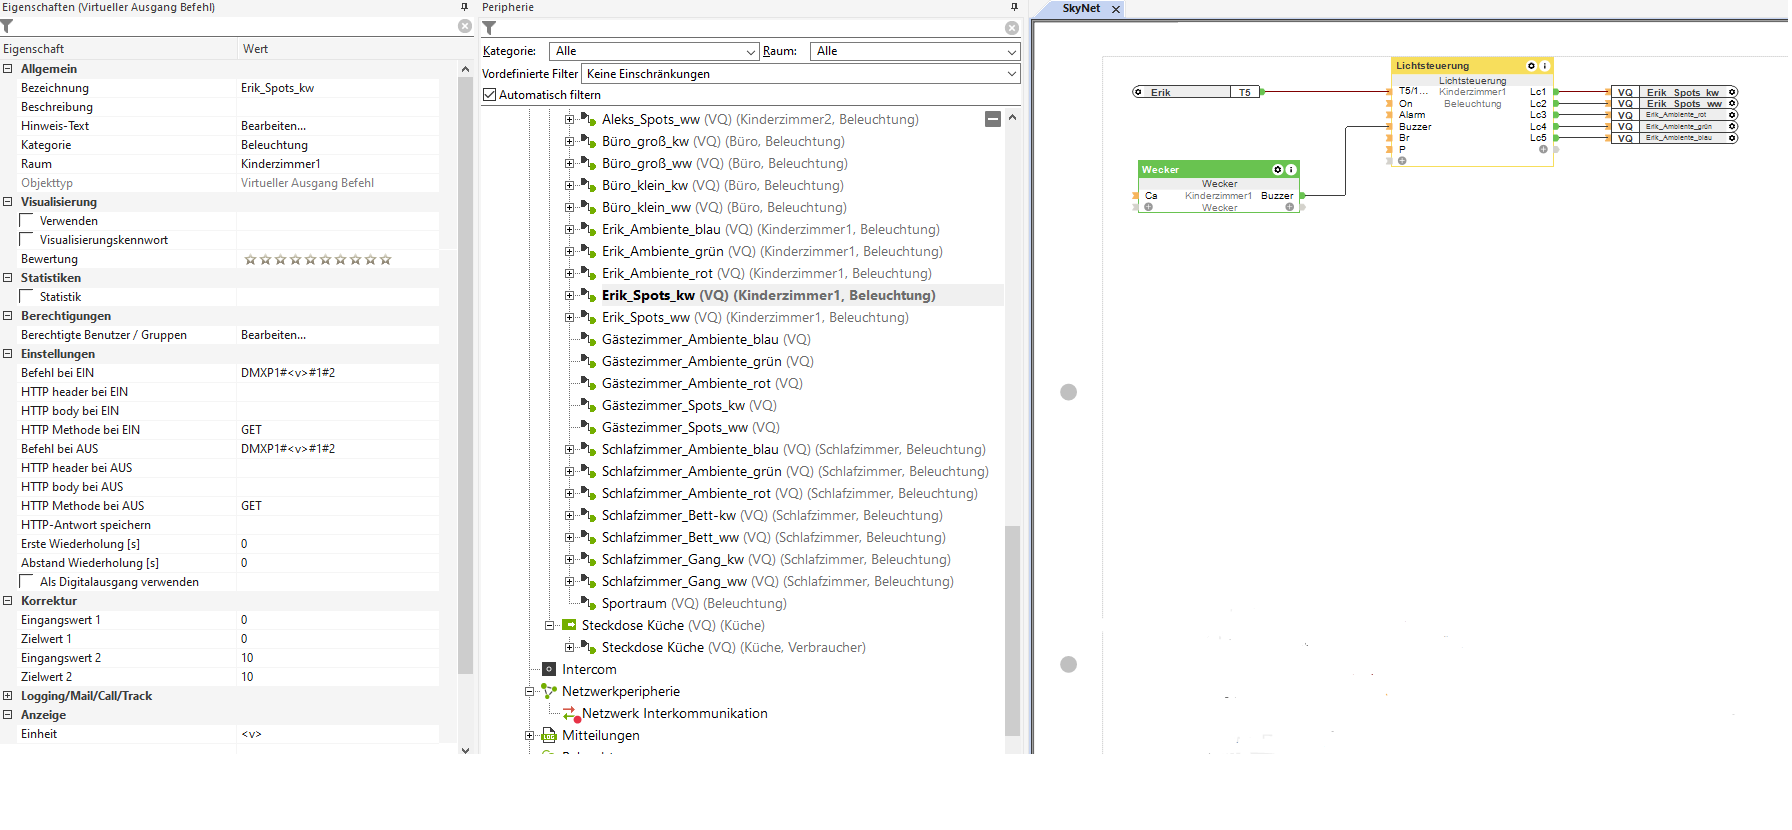Image resolution: width=1792 pixels, height=830 pixels.
Task: Collapse all via minus button in tree
Action: pyautogui.click(x=992, y=119)
